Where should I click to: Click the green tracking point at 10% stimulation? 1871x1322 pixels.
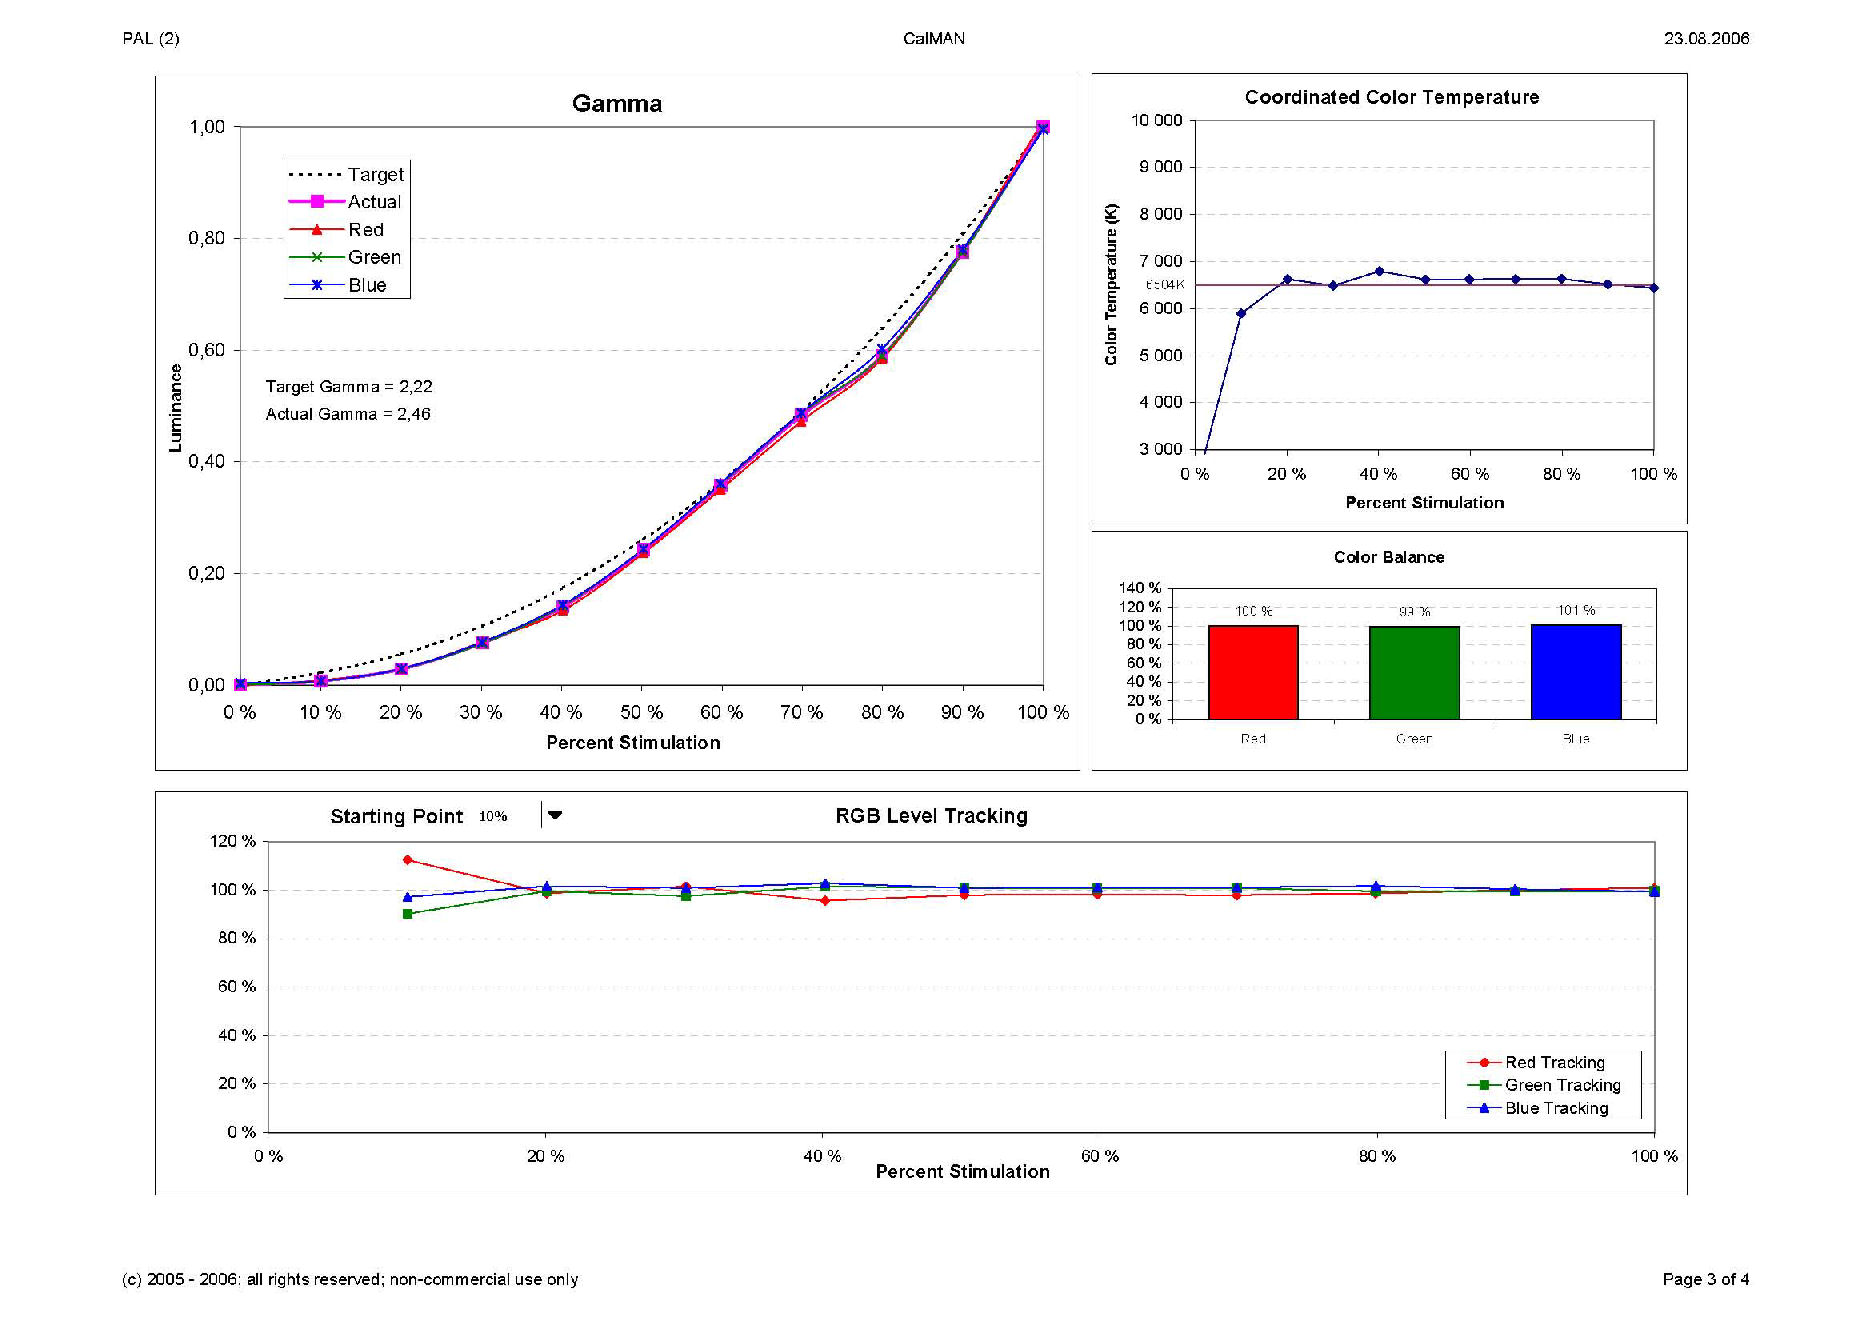[407, 914]
